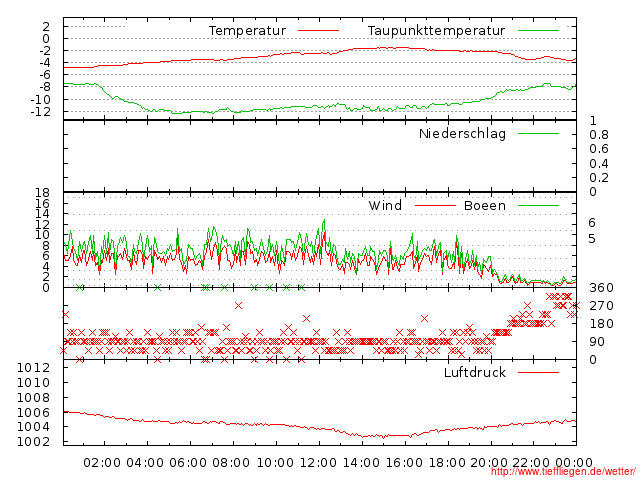Click the 10:00 time axis label
The image size is (640, 480).
(x=276, y=462)
